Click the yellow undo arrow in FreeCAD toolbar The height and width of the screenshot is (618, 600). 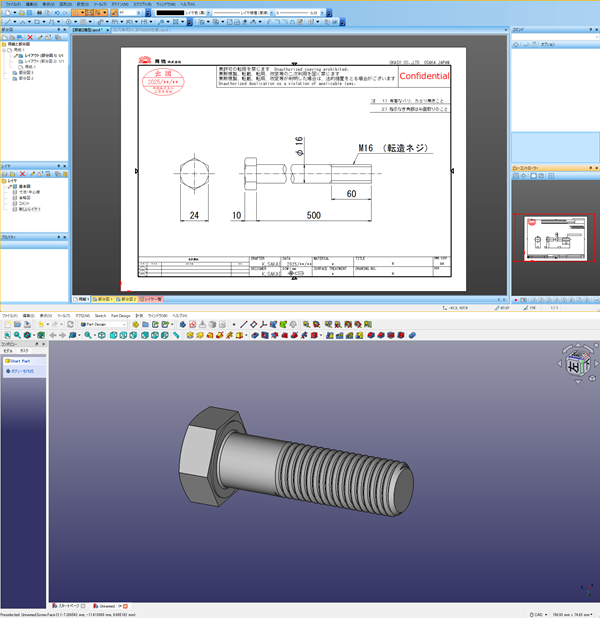click(41, 324)
